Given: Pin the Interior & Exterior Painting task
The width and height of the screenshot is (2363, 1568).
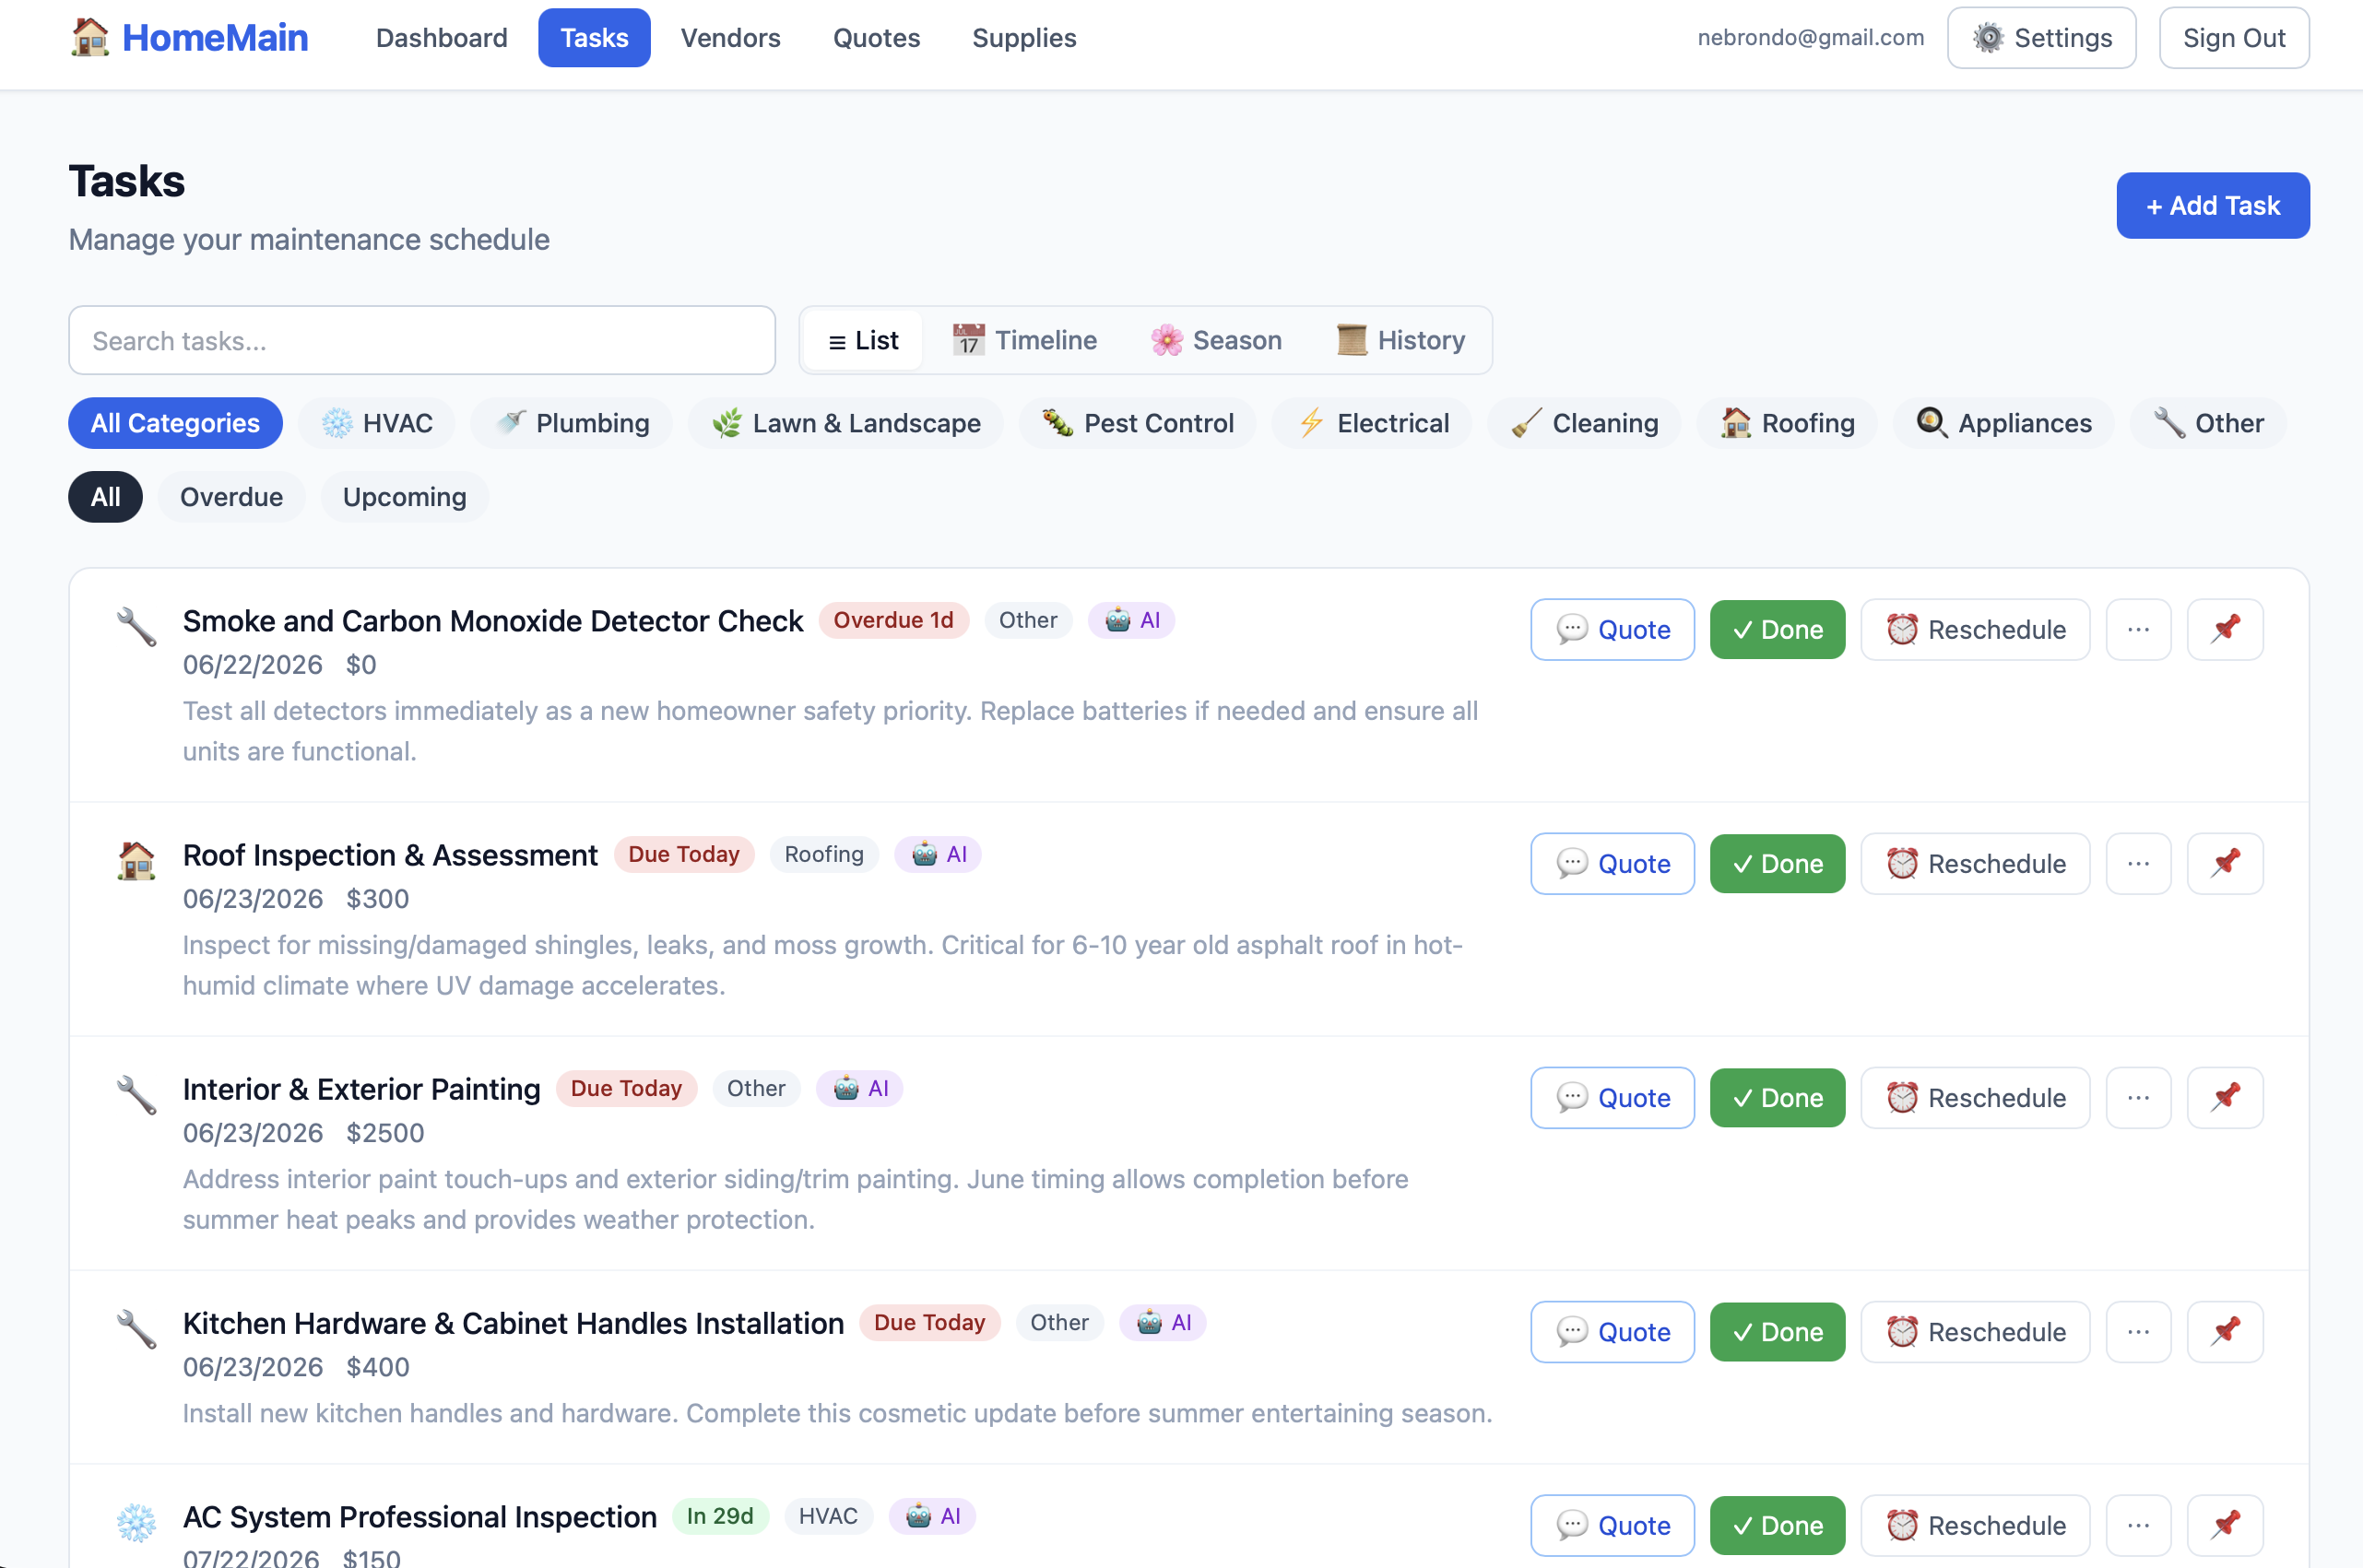Looking at the screenshot, I should 2224,1097.
